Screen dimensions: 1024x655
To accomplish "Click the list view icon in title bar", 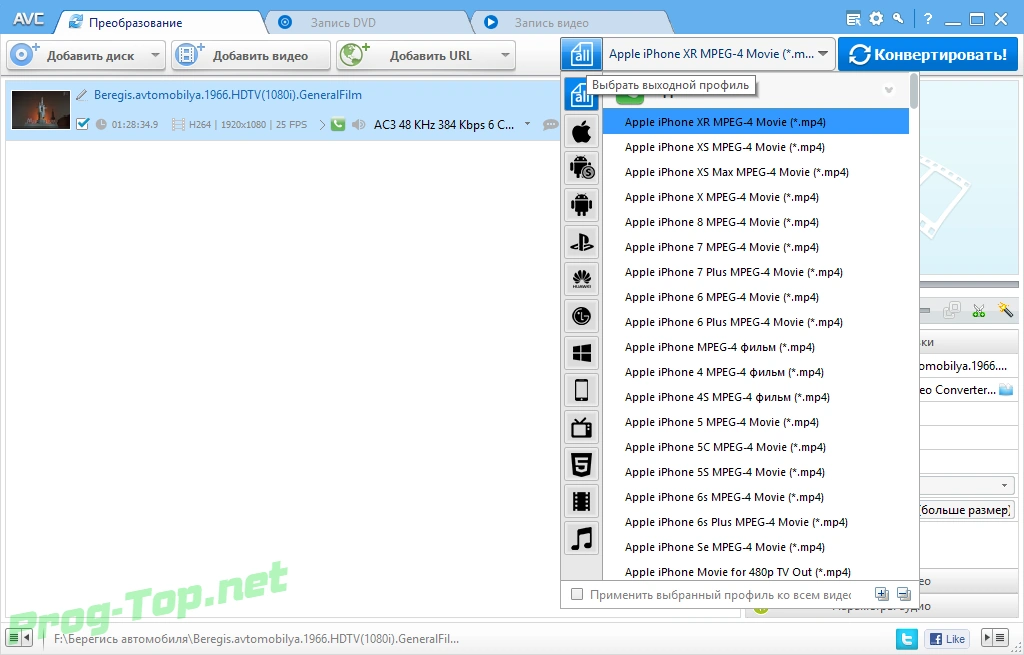I will point(853,19).
